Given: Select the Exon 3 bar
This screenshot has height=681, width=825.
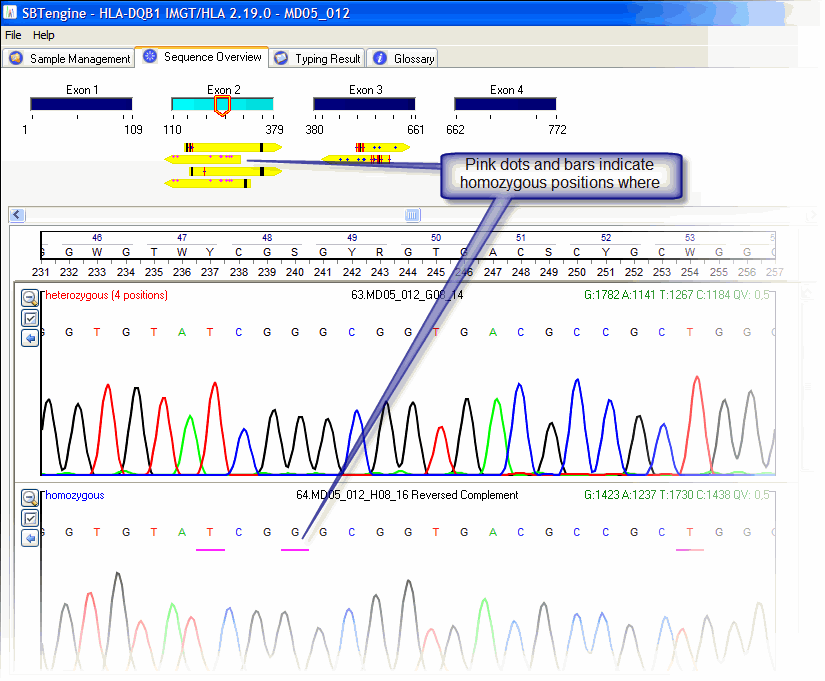Looking at the screenshot, I should (x=364, y=104).
